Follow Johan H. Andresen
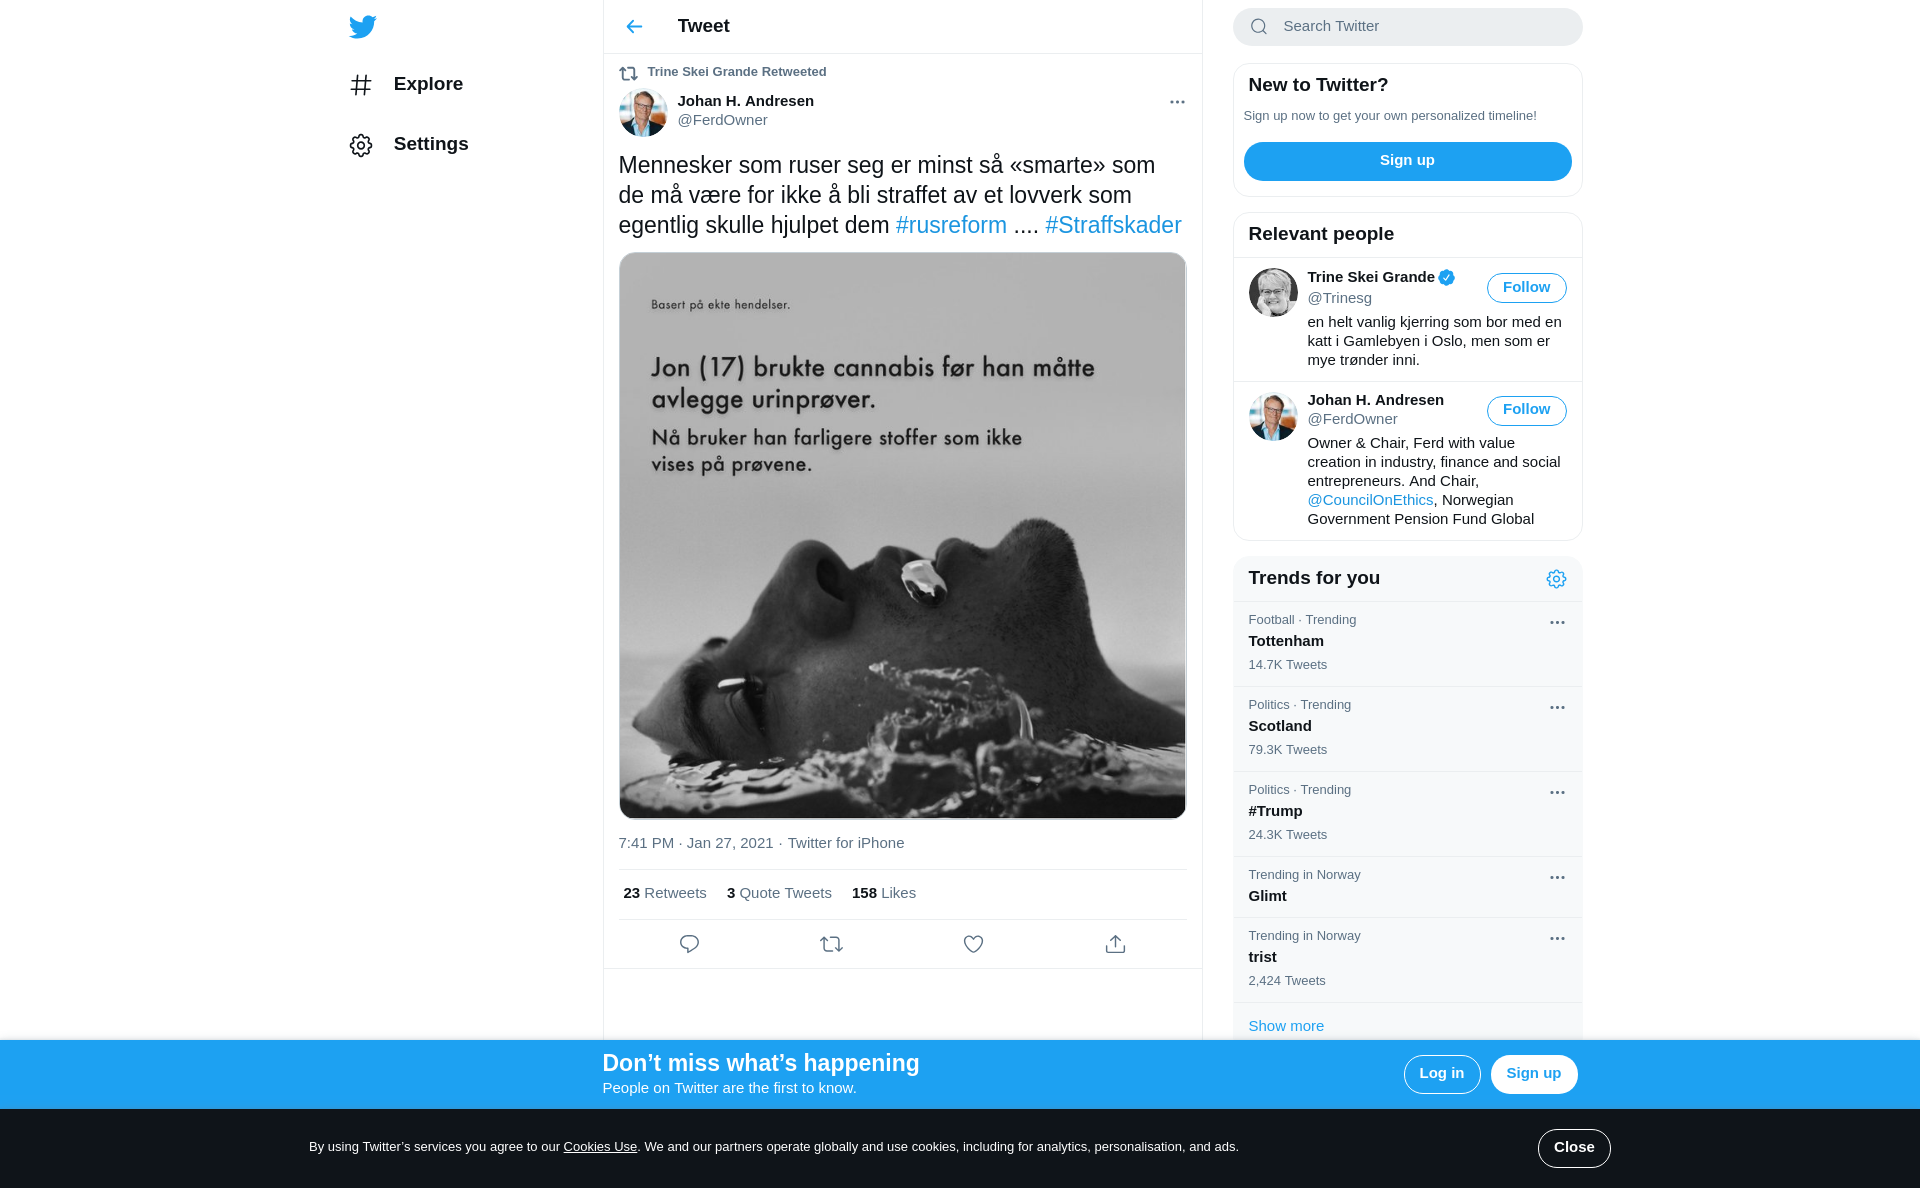Viewport: 1920px width, 1188px height. point(1526,410)
